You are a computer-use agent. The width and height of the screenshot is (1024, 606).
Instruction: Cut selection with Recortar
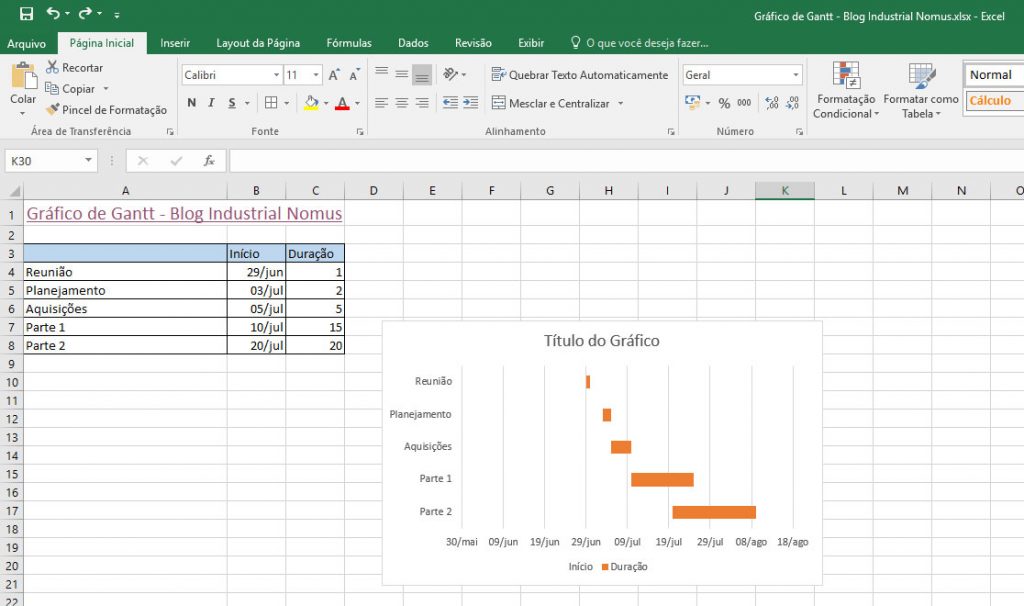coord(74,67)
